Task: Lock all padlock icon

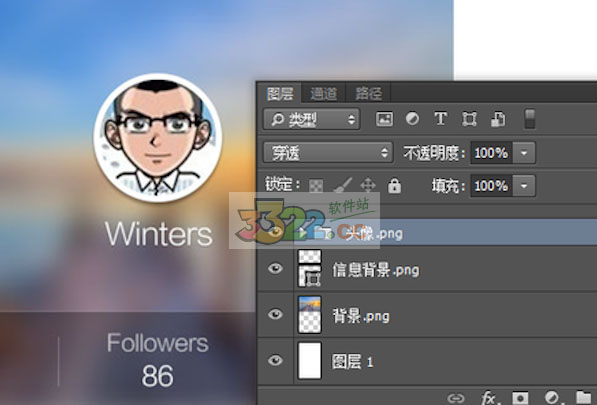Action: (394, 185)
